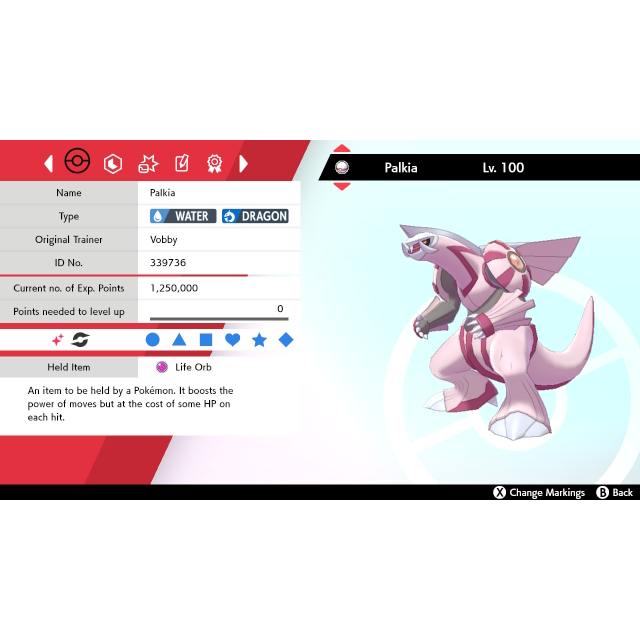Click the experience progress bar

(219, 318)
